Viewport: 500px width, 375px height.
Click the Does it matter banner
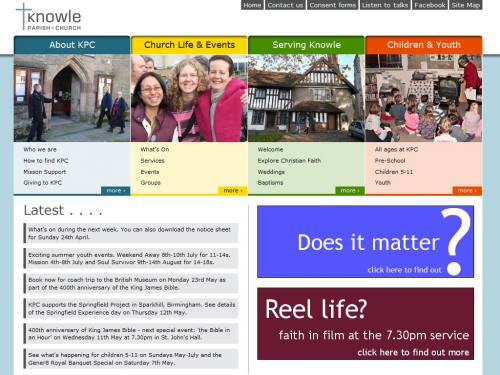pyautogui.click(x=365, y=242)
